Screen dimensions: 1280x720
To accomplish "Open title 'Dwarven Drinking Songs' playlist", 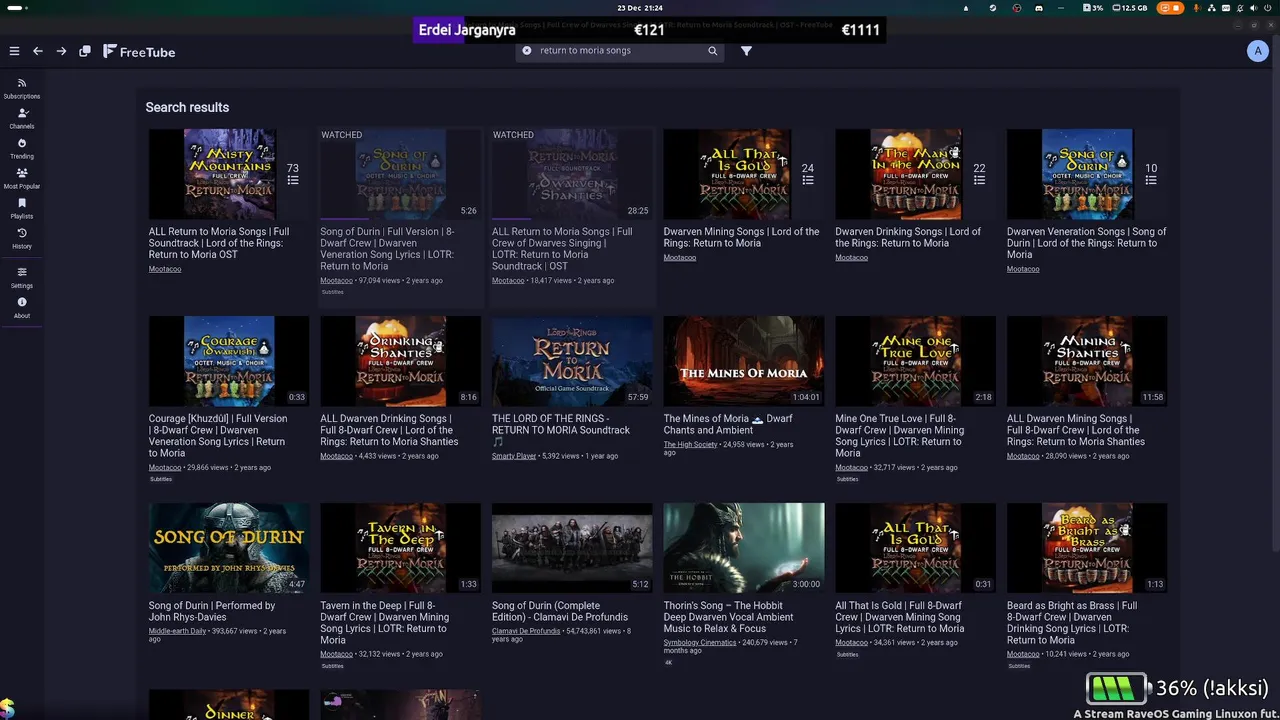I will tap(908, 237).
